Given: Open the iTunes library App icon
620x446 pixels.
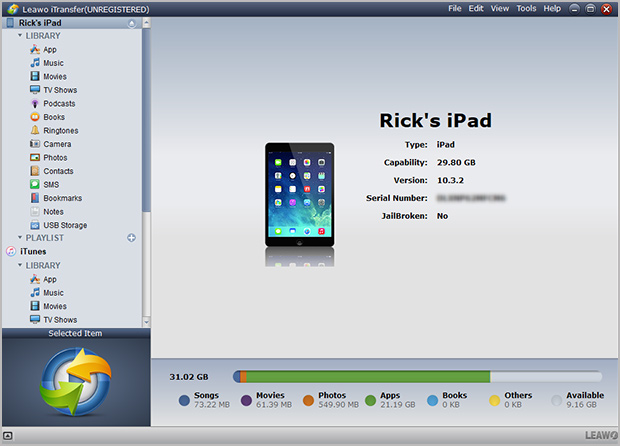Looking at the screenshot, I should 35,279.
